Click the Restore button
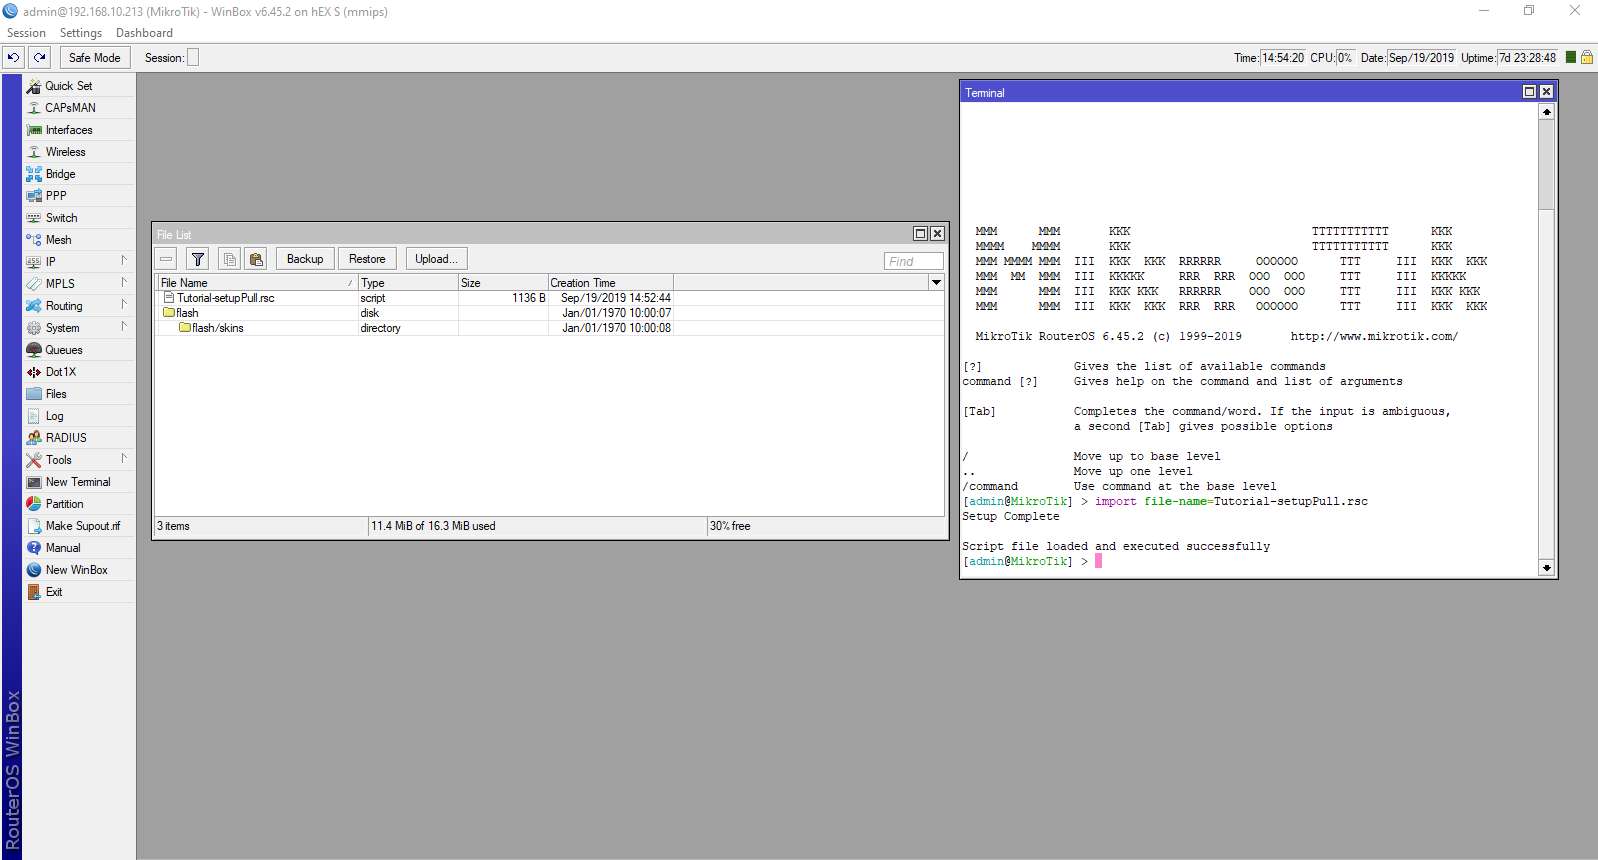 (x=367, y=259)
